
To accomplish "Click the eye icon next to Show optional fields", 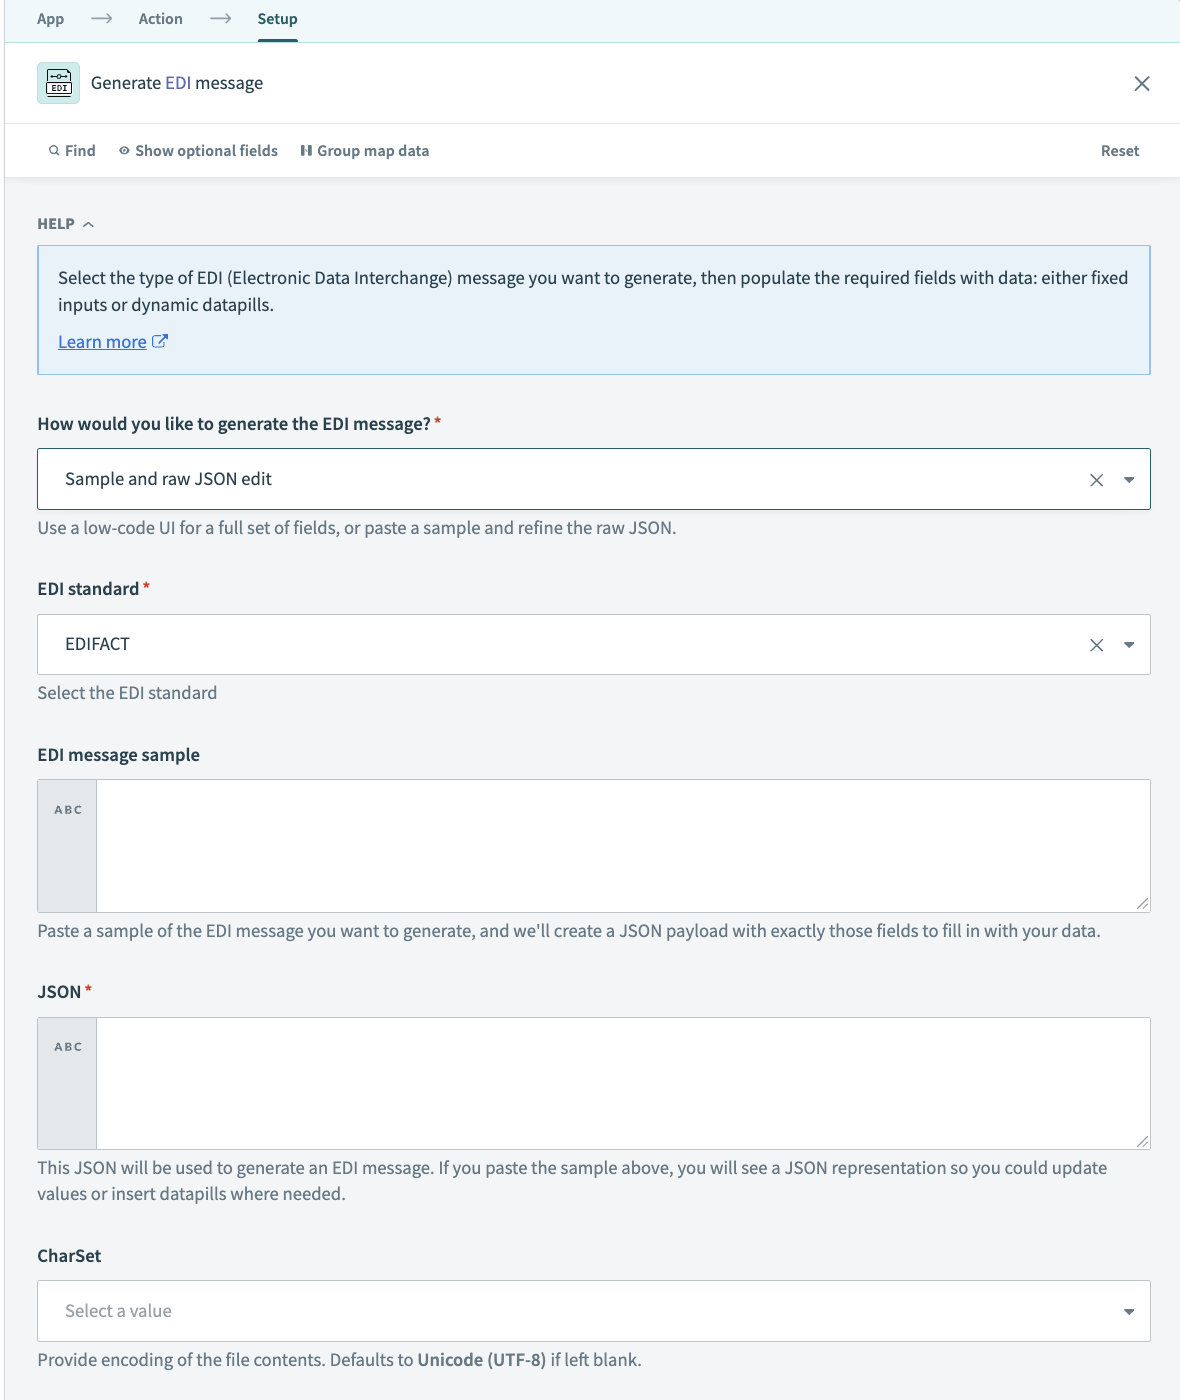I will 124,150.
